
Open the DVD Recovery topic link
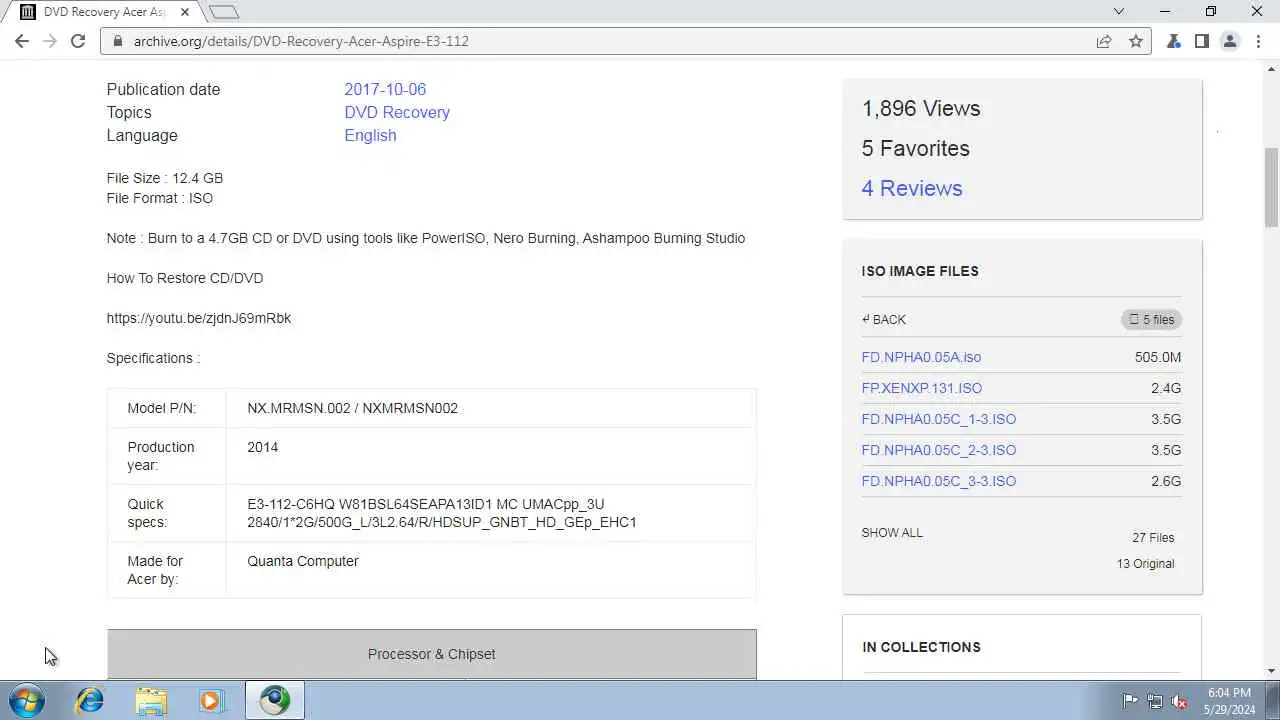click(397, 112)
